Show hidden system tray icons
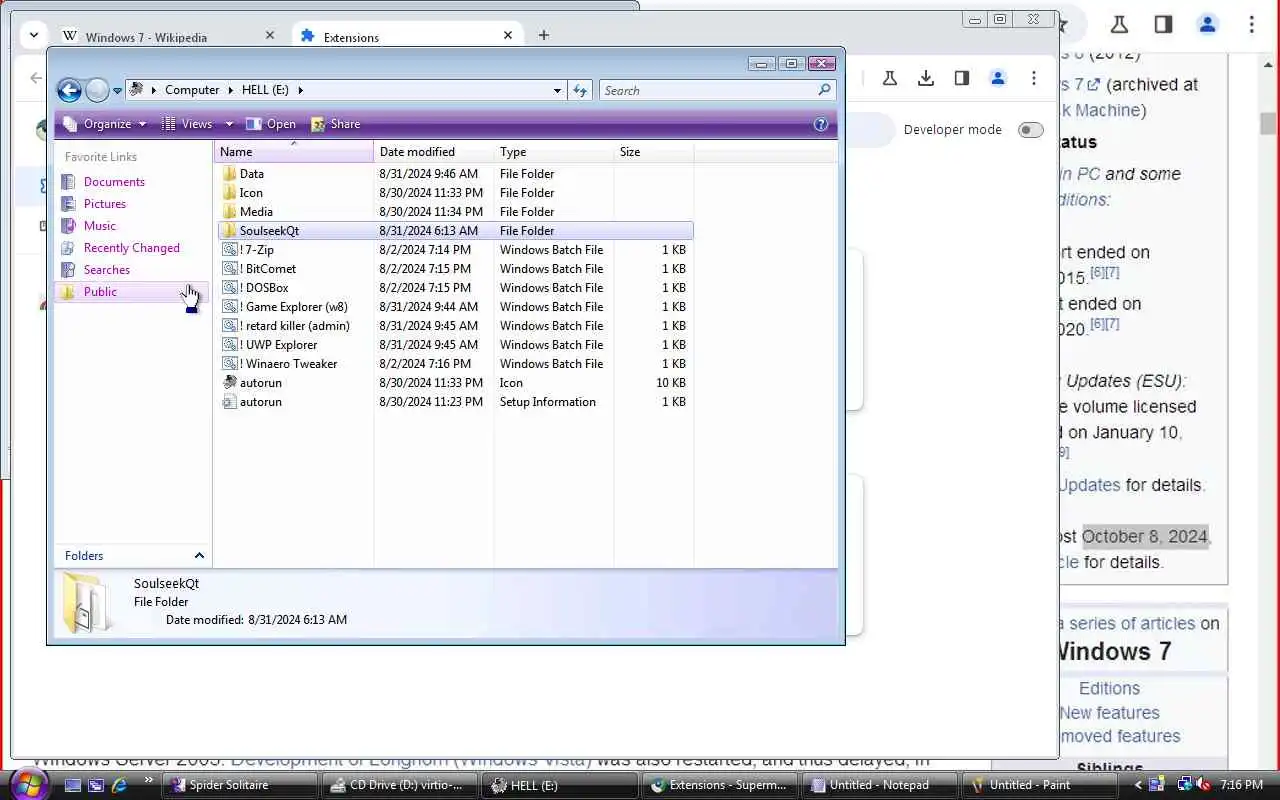 point(1137,785)
